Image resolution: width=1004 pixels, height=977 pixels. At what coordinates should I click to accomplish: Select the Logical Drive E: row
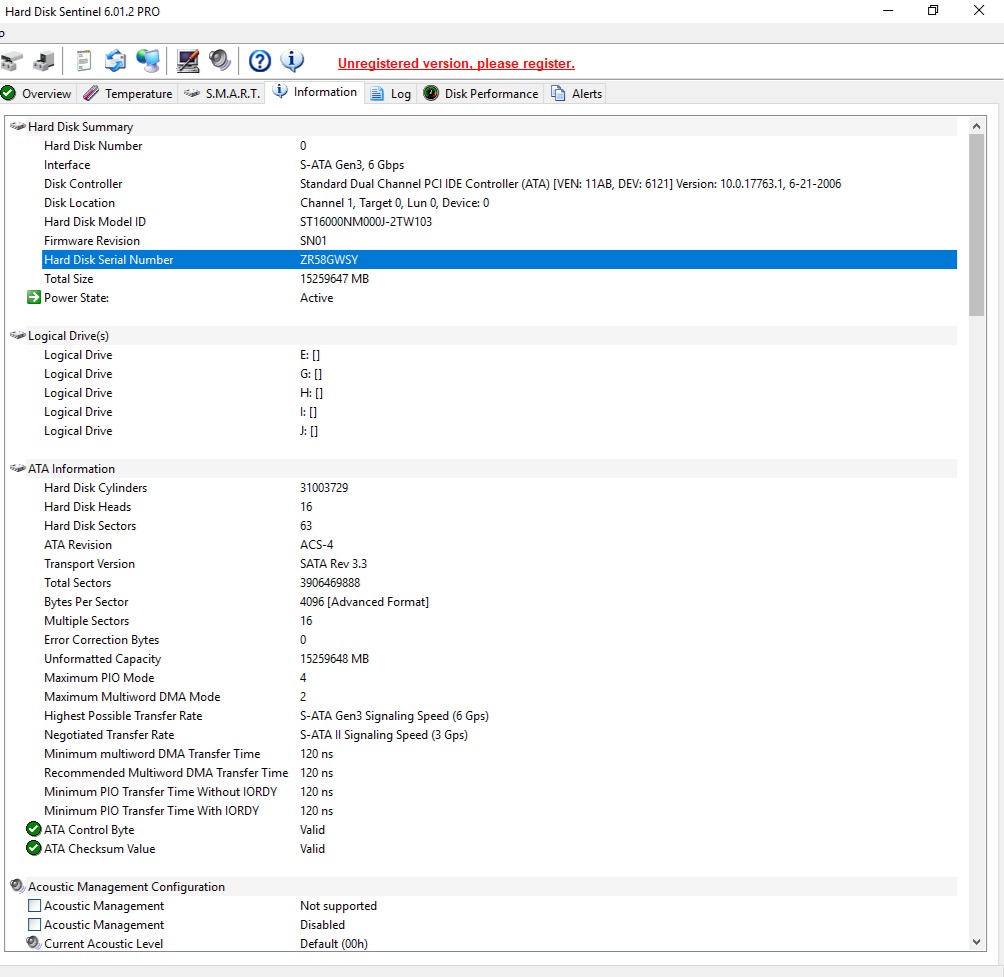pyautogui.click(x=499, y=355)
